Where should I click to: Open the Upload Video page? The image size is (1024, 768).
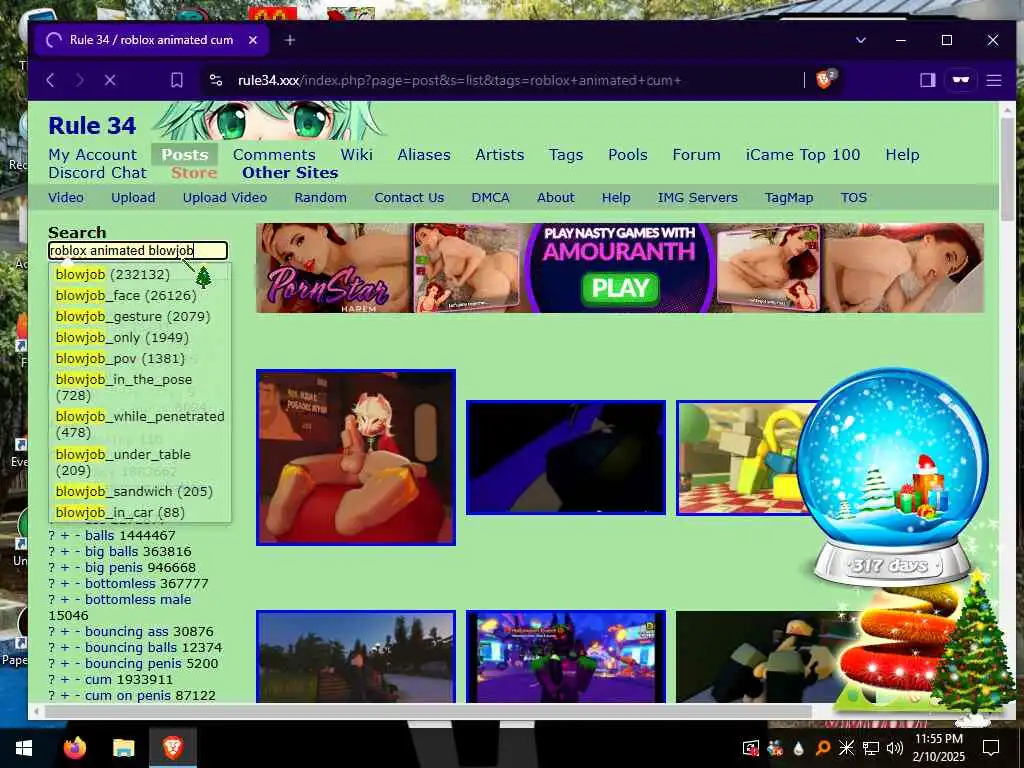coord(225,198)
